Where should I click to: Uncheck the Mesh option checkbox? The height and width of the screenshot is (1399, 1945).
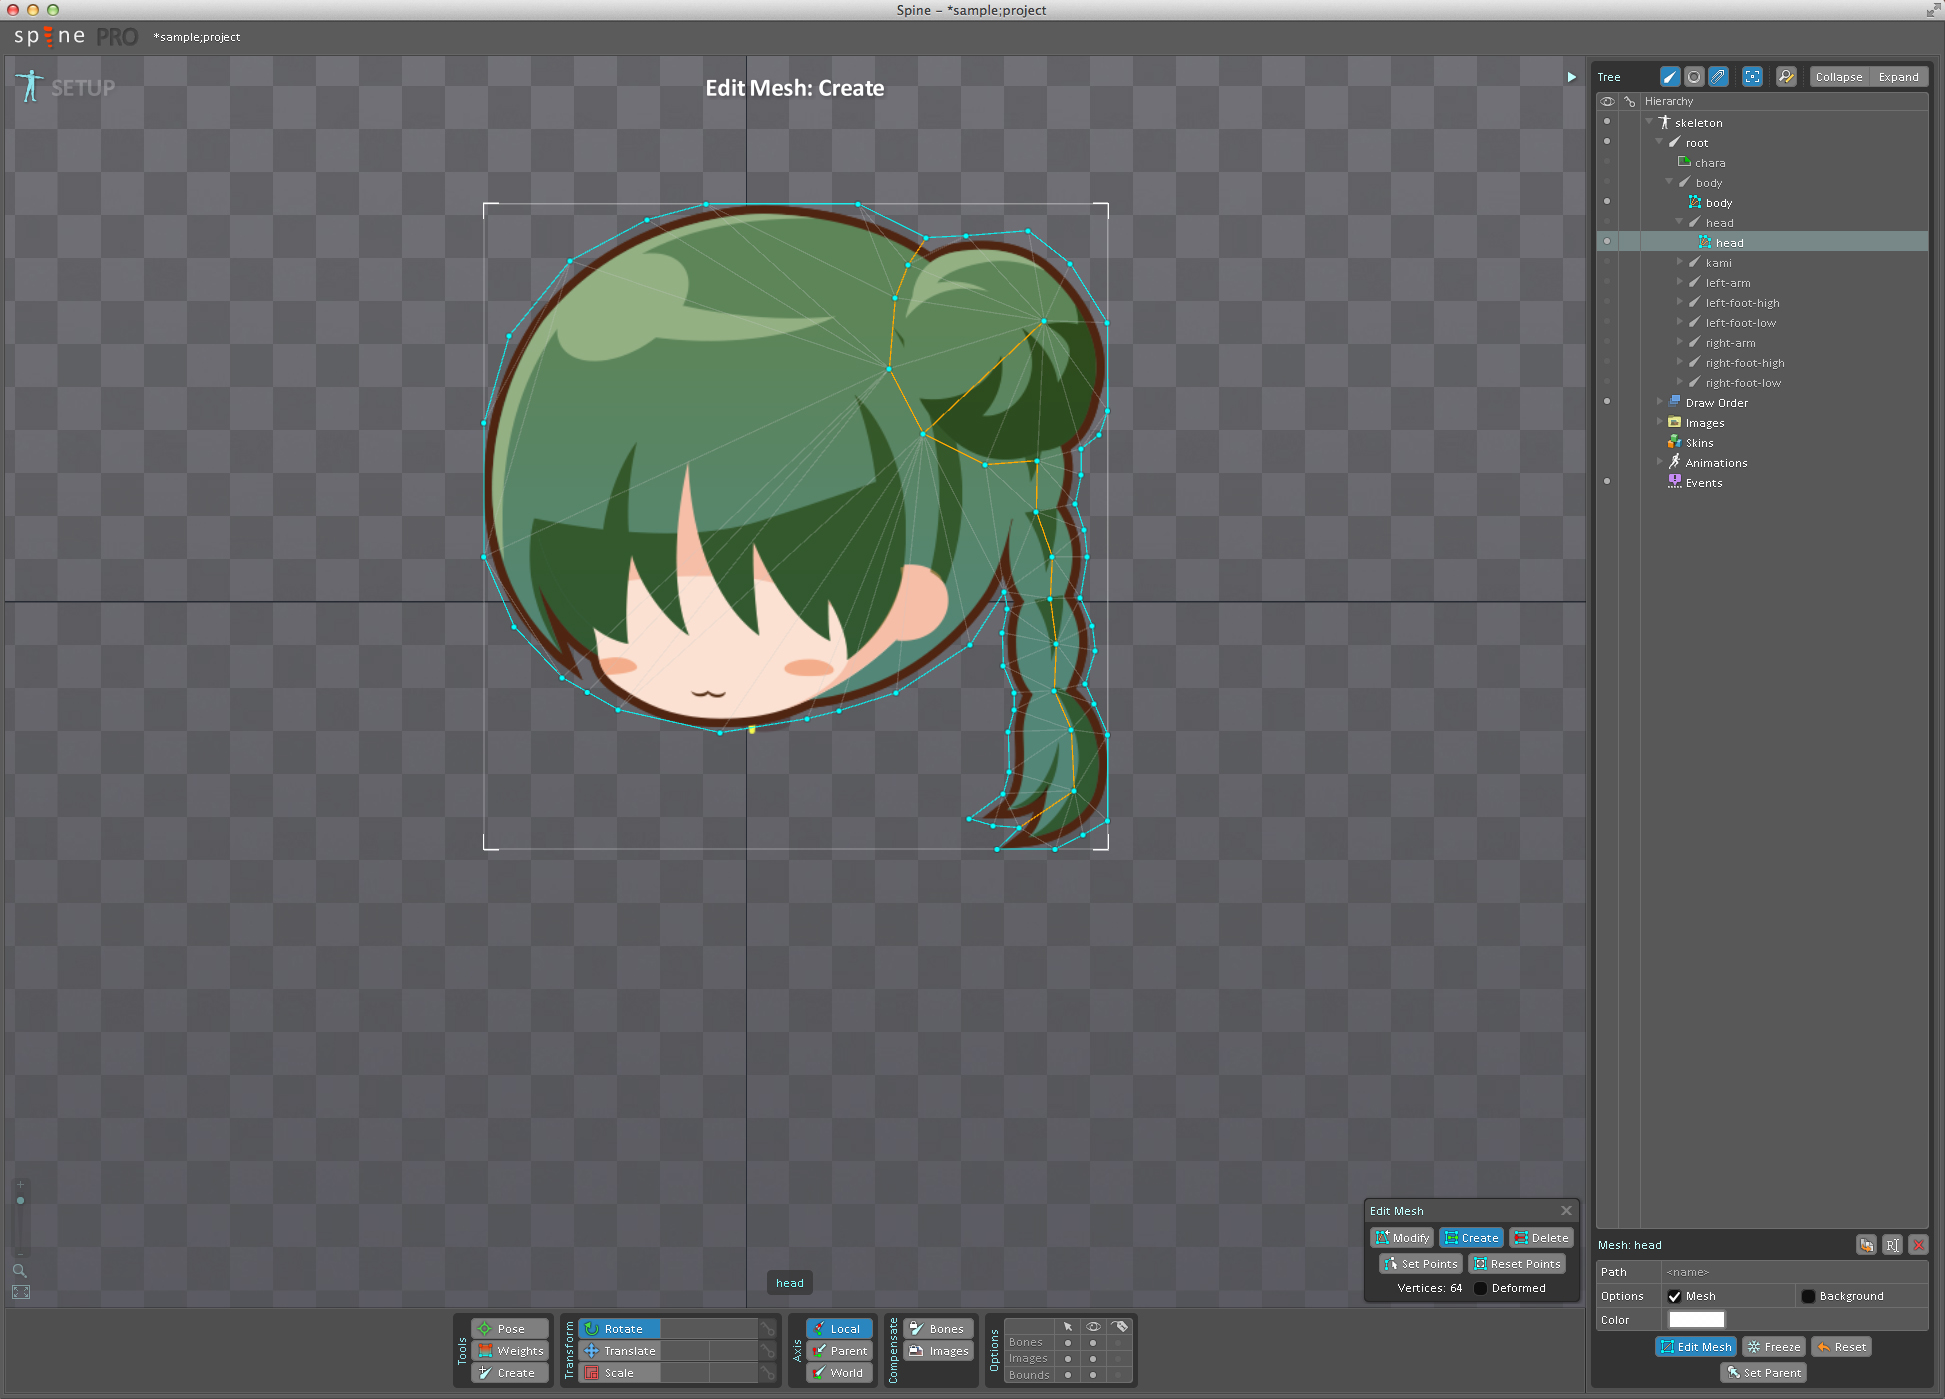pos(1674,1296)
